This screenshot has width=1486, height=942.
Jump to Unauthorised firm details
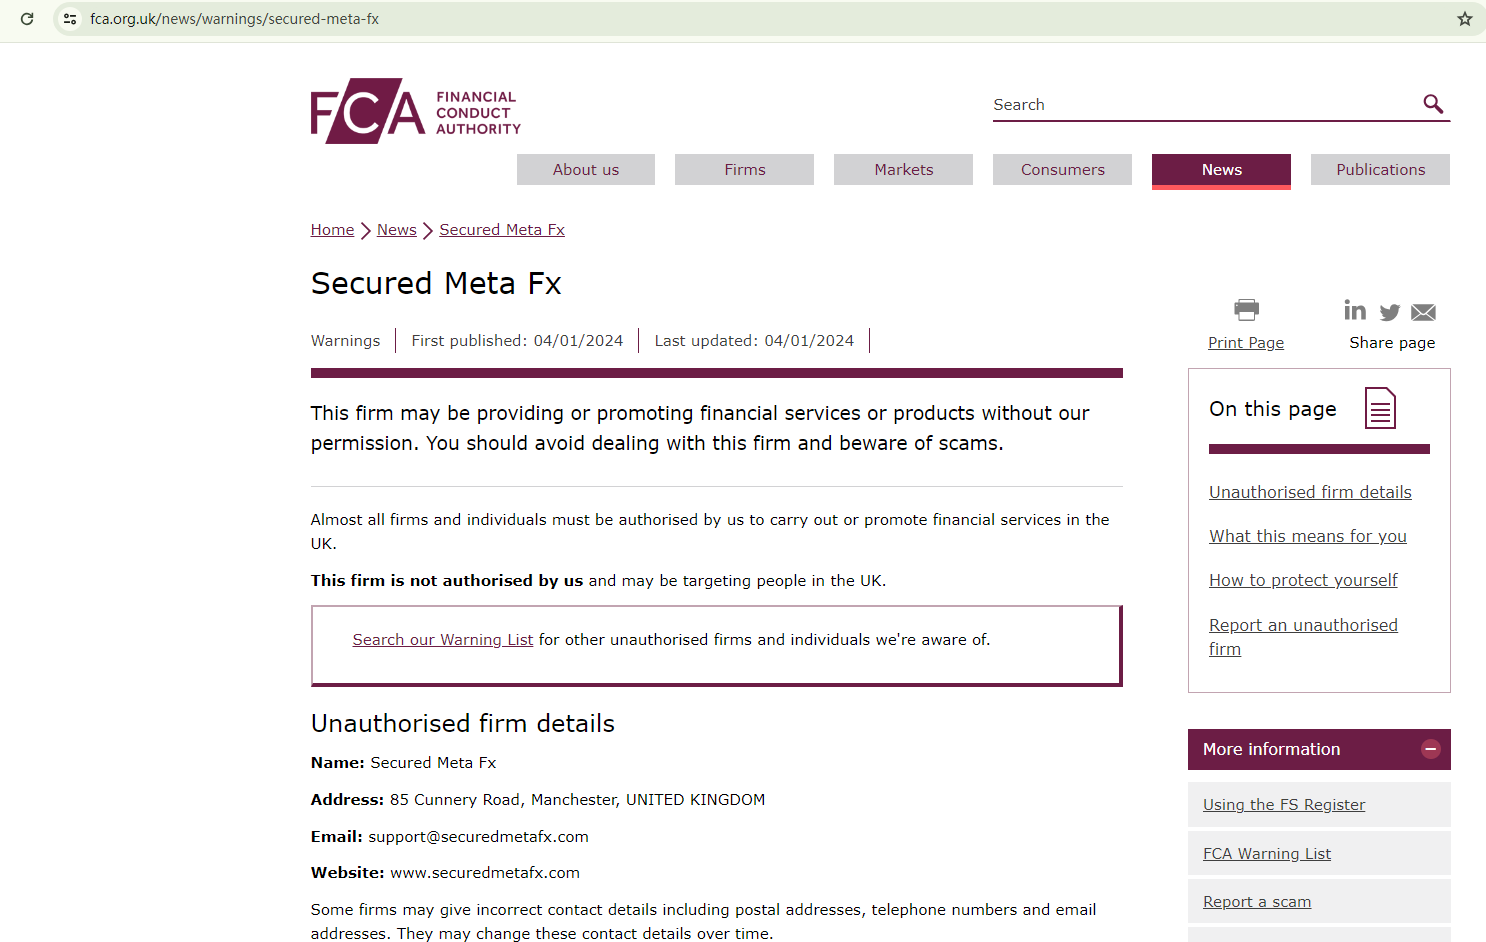pos(1310,492)
